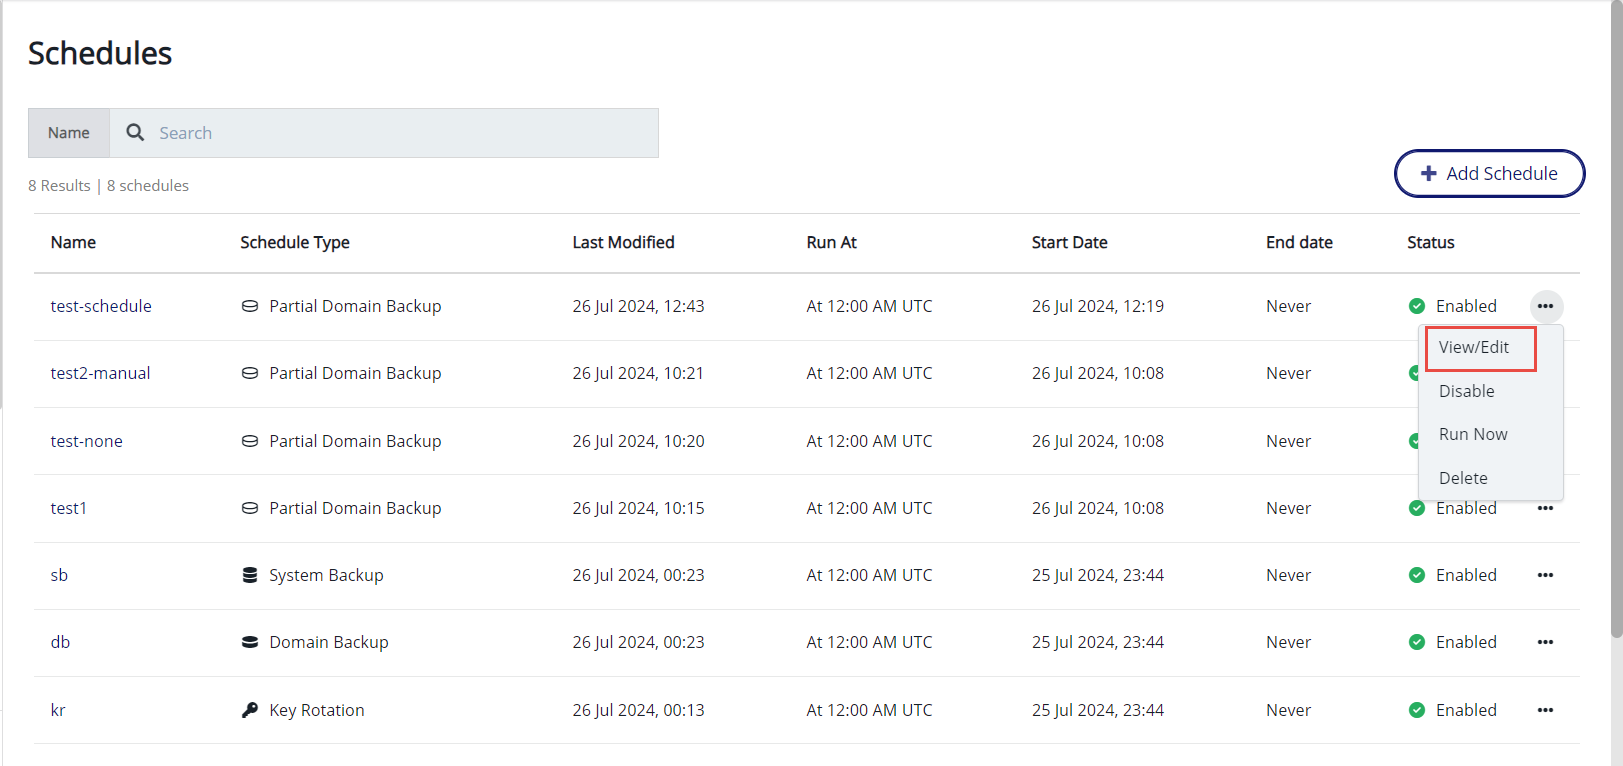
Task: Click into the Search input field
Action: pyautogui.click(x=400, y=133)
